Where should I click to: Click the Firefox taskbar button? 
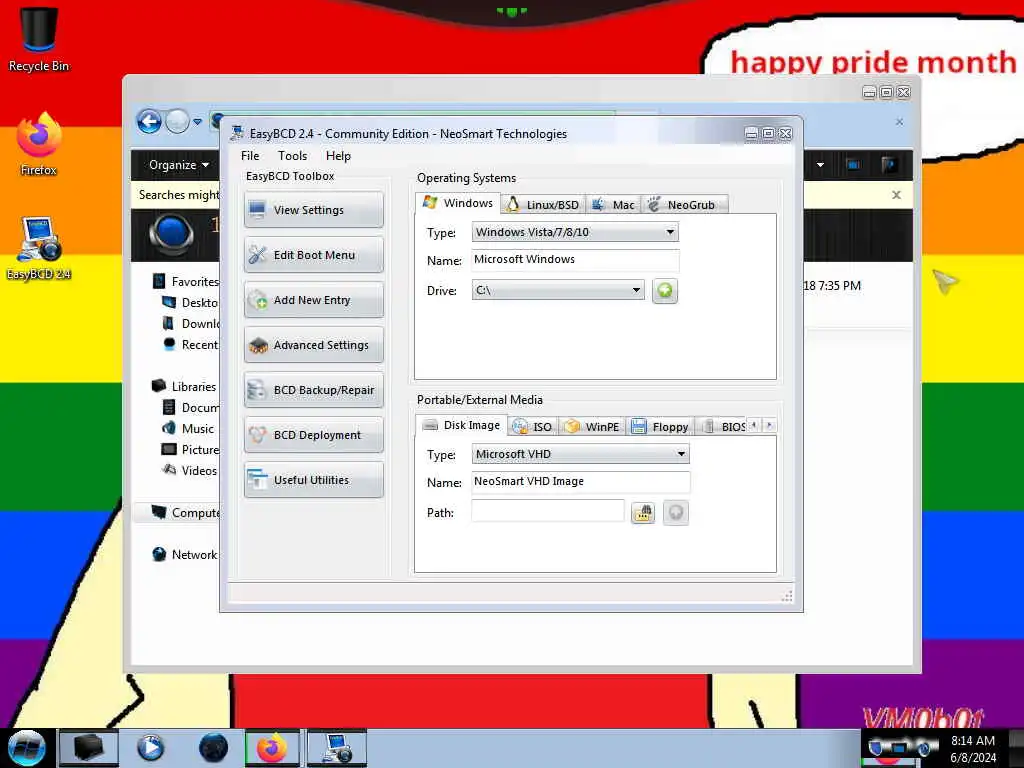[272, 748]
